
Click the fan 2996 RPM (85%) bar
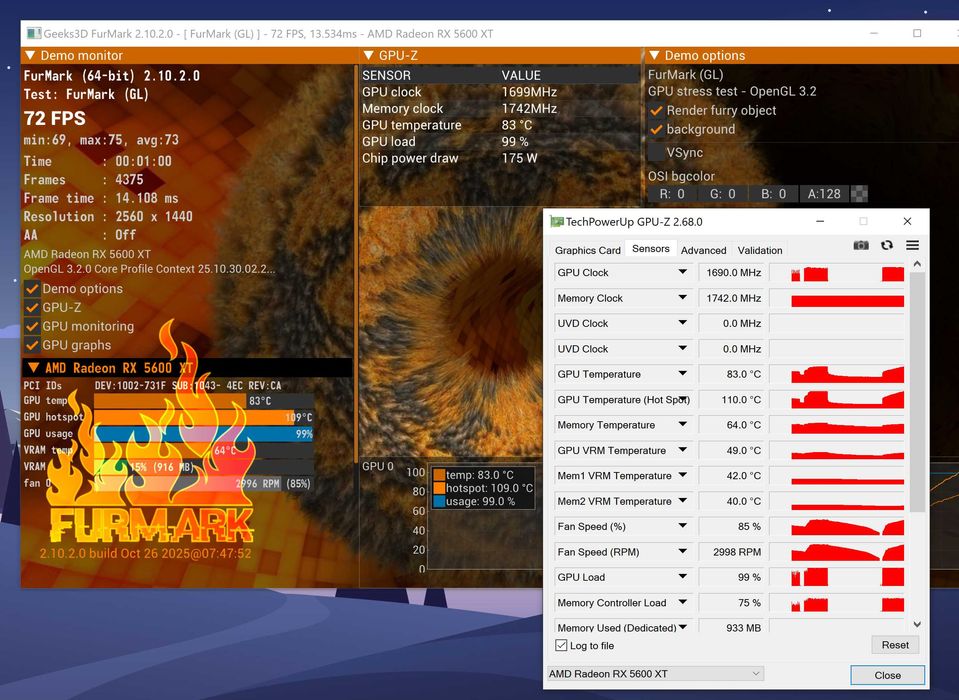(204, 483)
